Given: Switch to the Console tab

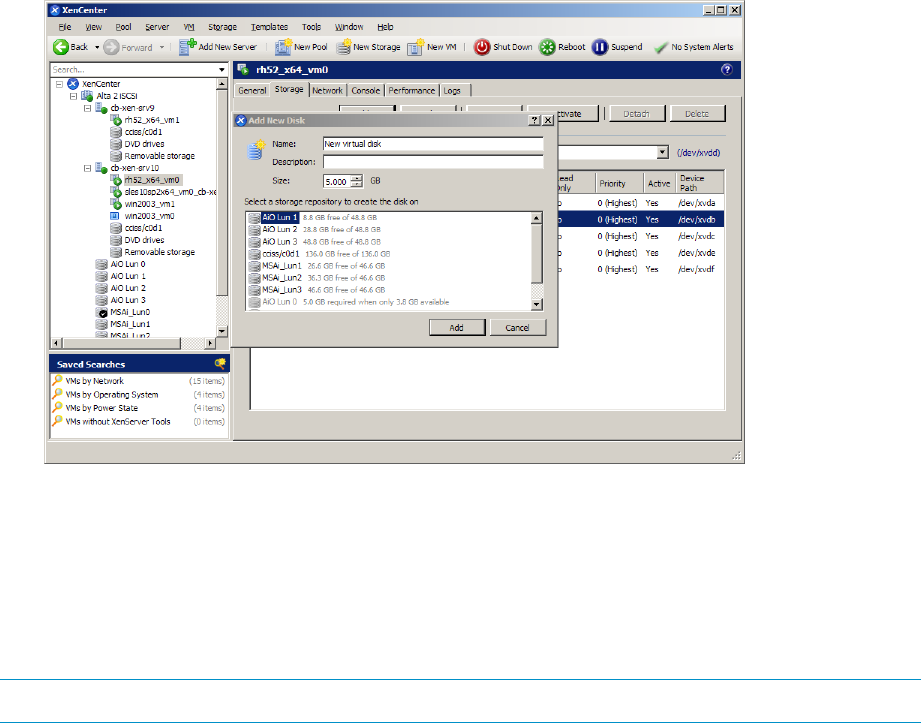Looking at the screenshot, I should [x=366, y=90].
